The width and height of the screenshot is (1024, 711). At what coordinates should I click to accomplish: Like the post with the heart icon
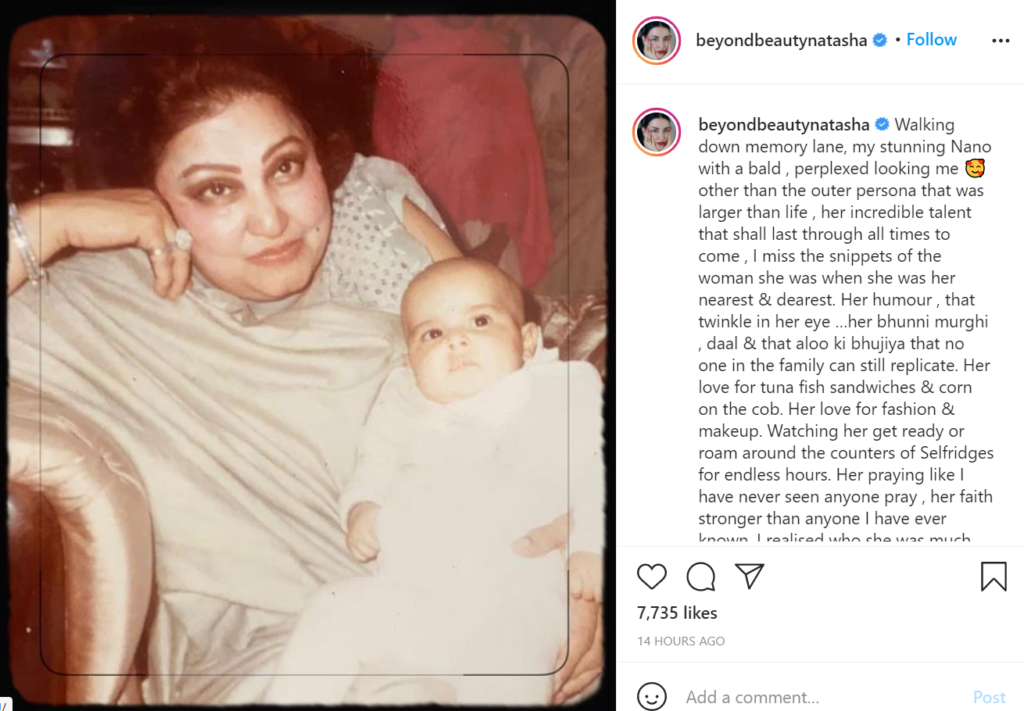651,576
